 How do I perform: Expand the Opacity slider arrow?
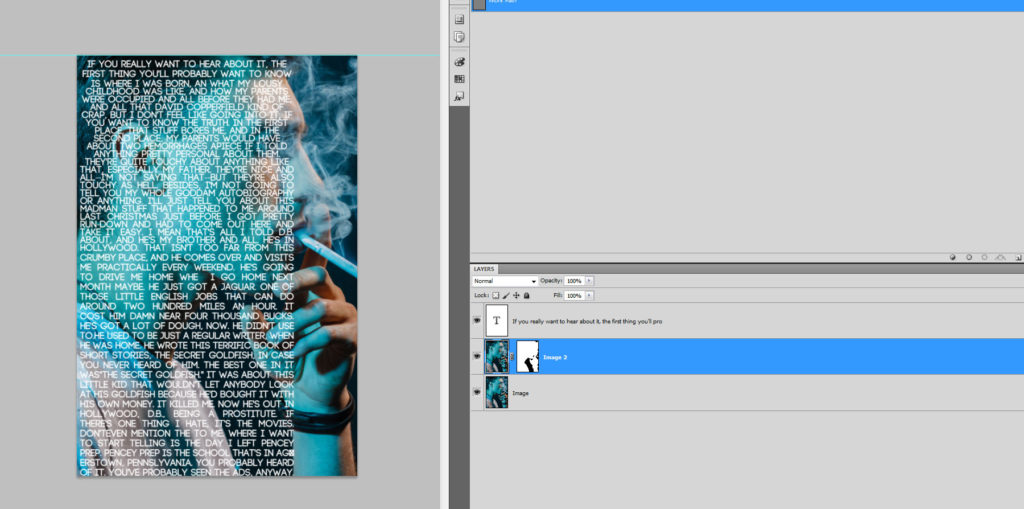pyautogui.click(x=590, y=282)
